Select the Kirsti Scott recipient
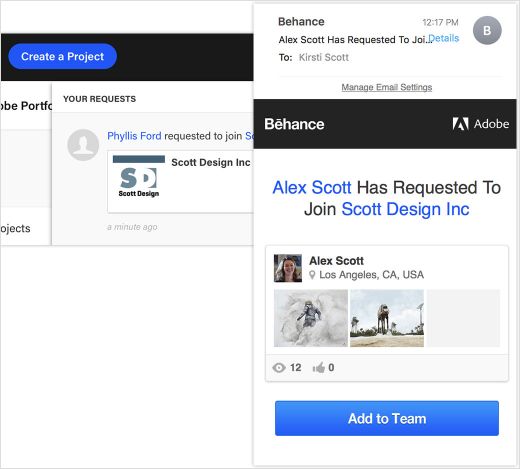The image size is (520, 469). tap(324, 57)
